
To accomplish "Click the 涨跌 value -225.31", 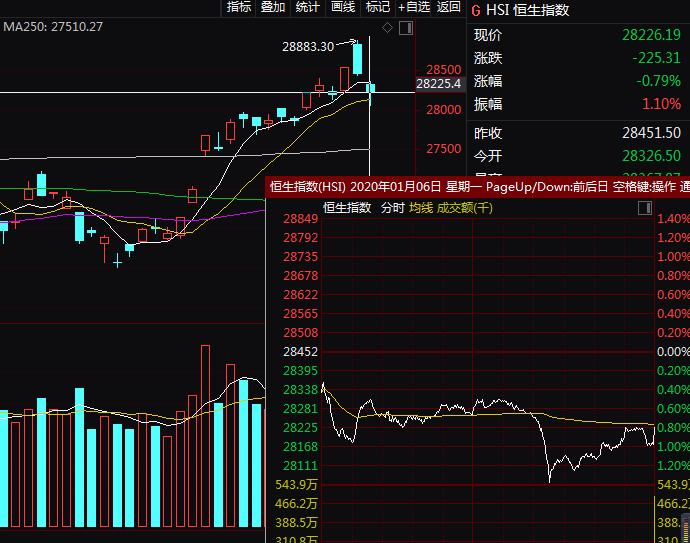I will [x=656, y=58].
